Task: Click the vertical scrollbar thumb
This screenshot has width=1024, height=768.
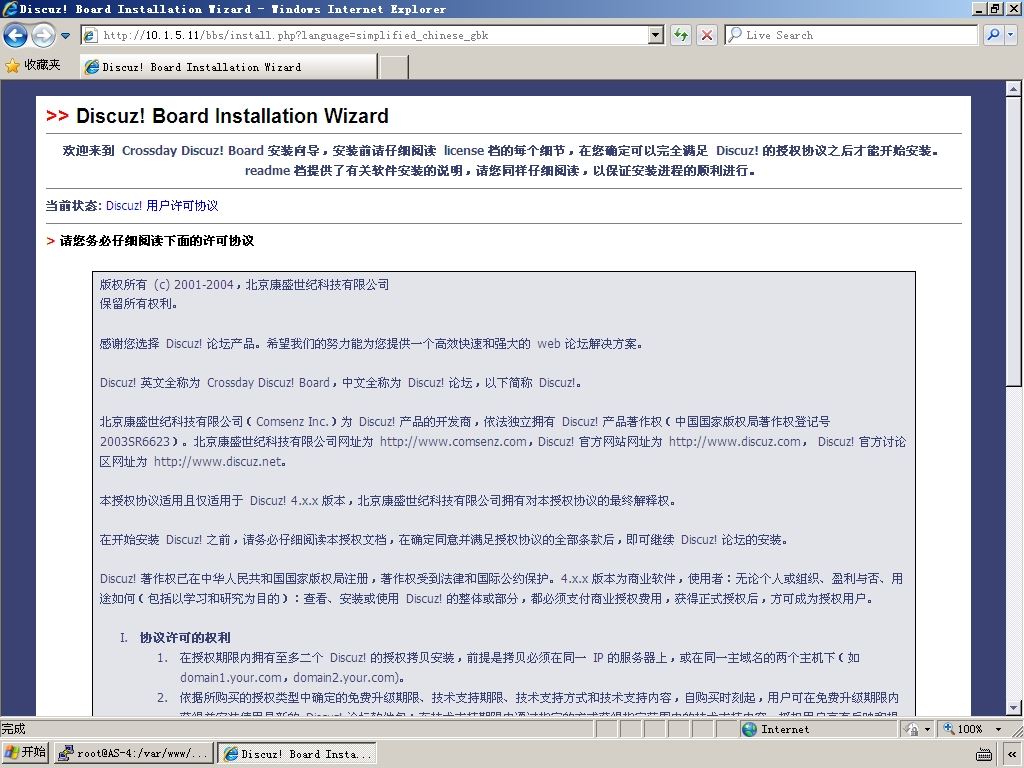Action: coord(1014,241)
